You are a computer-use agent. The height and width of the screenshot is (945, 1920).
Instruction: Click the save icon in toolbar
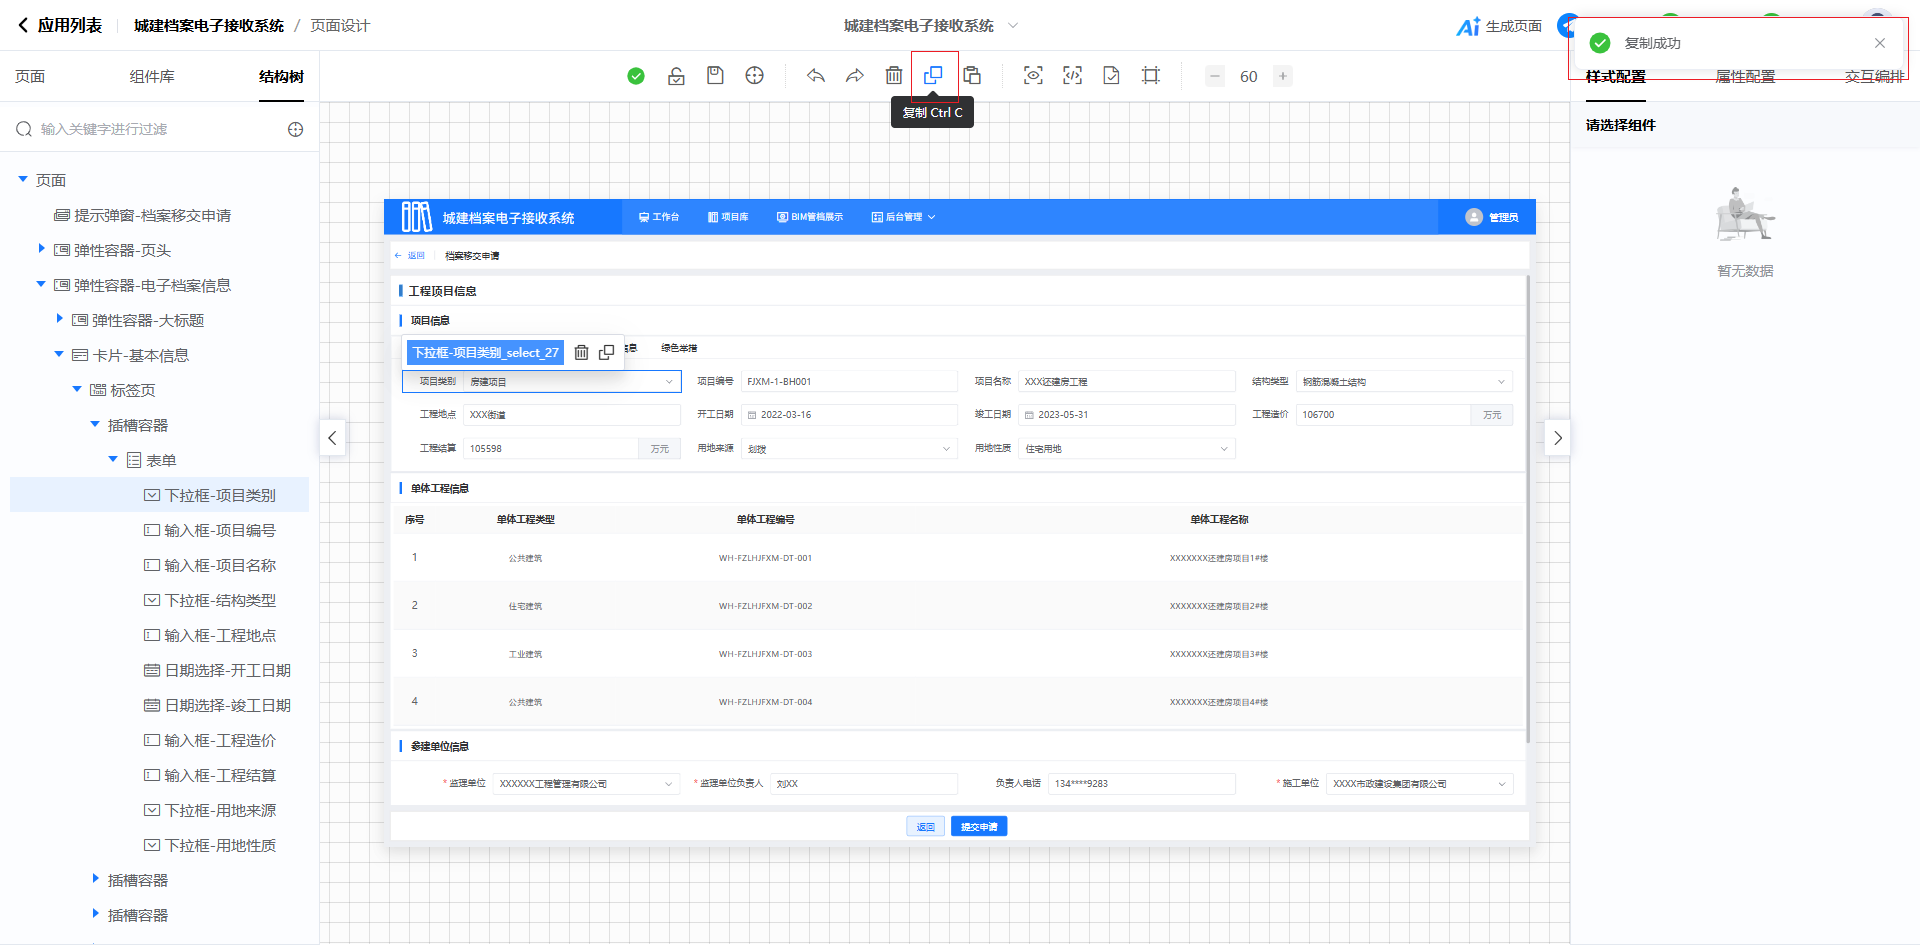tap(715, 76)
